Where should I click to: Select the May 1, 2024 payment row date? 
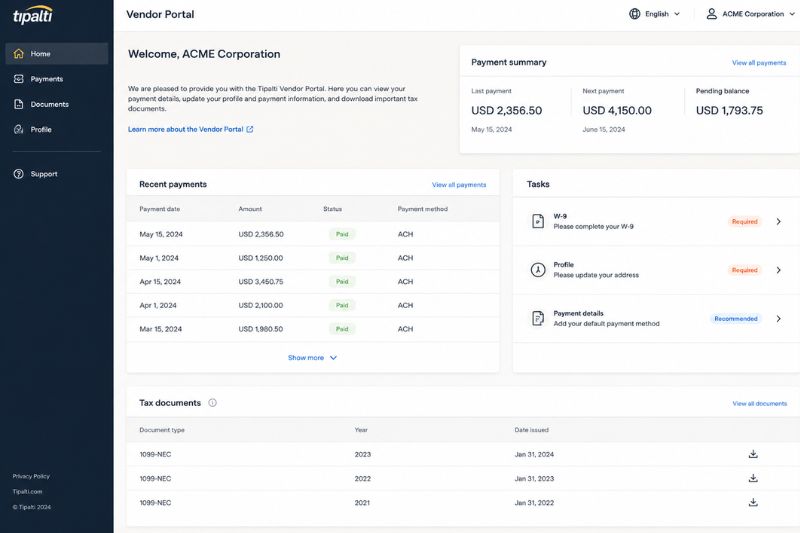pyautogui.click(x=159, y=258)
